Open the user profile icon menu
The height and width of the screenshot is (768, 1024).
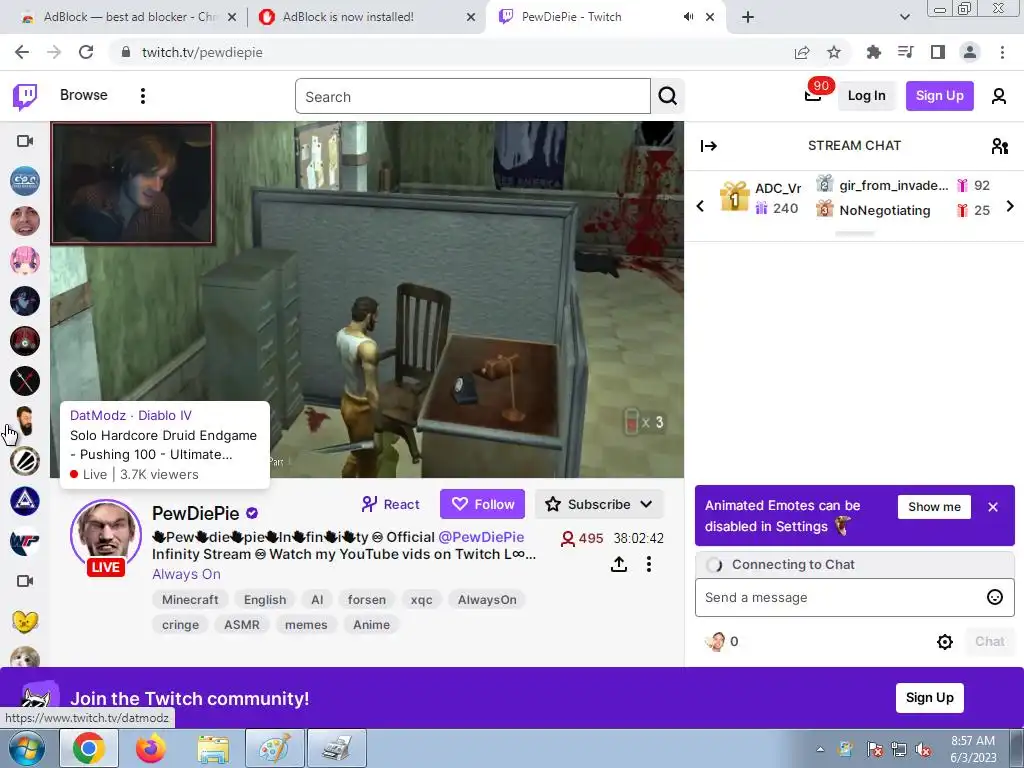click(999, 96)
